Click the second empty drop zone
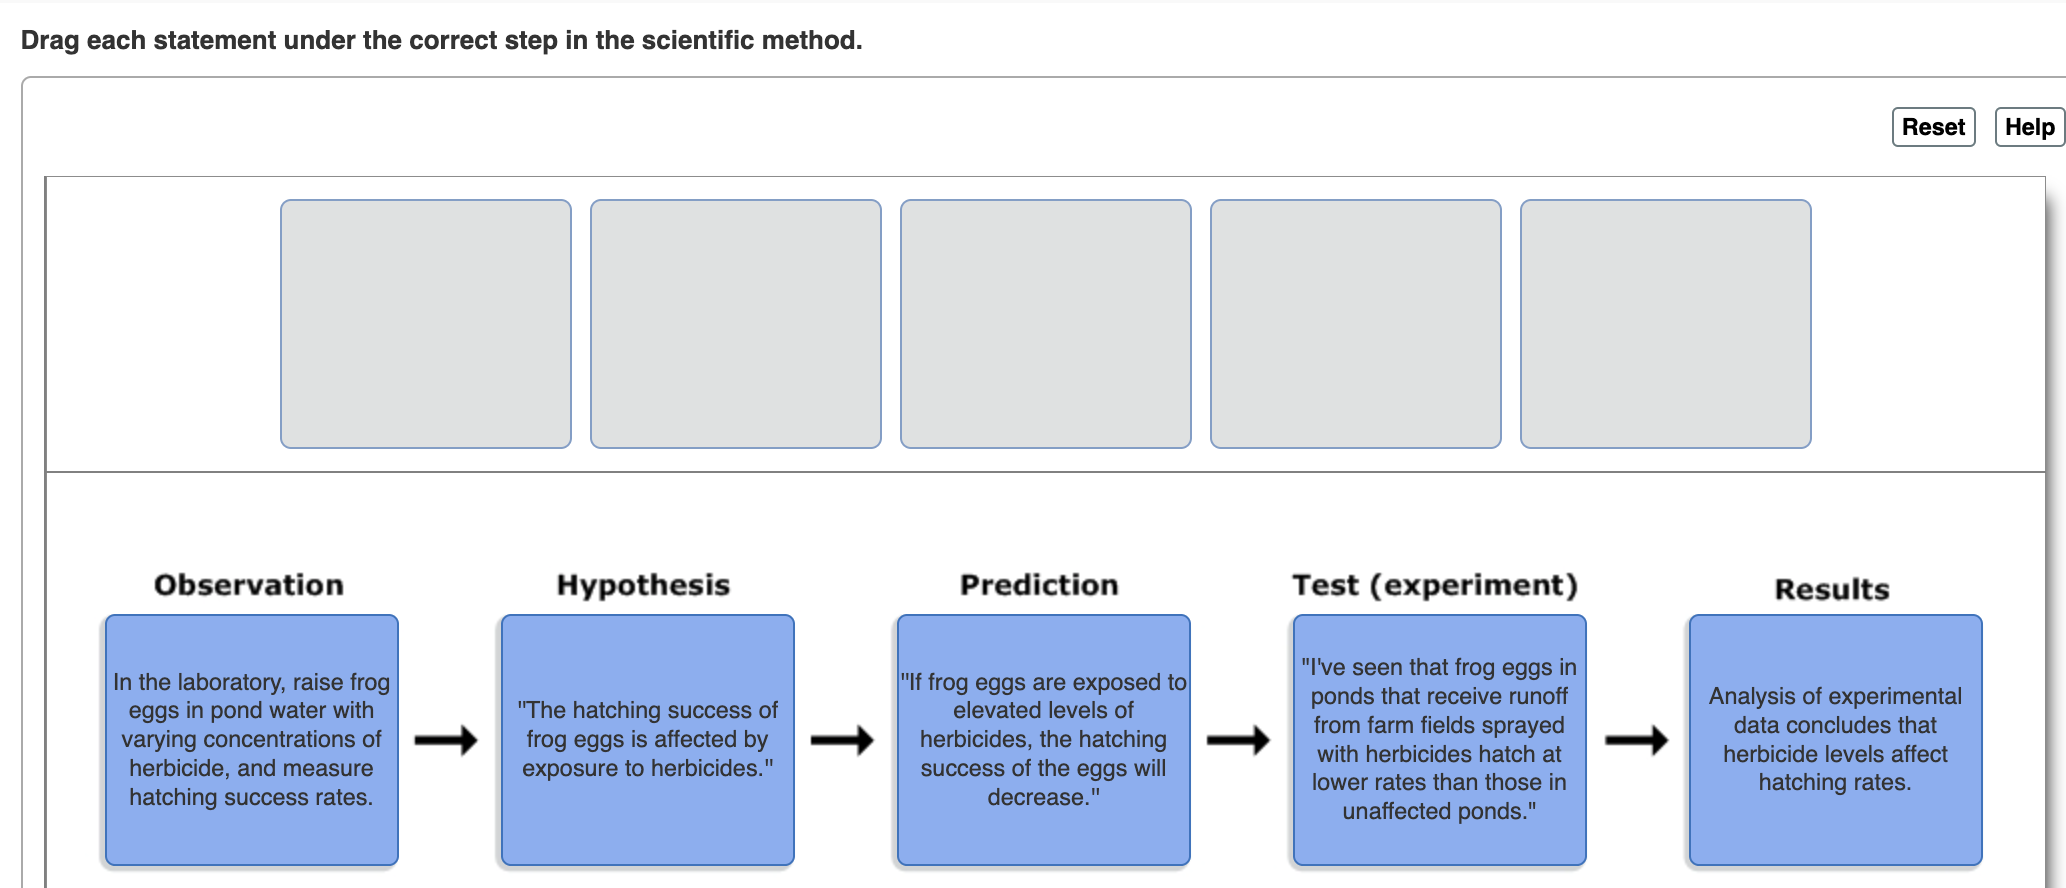Image resolution: width=2066 pixels, height=888 pixels. coord(736,323)
